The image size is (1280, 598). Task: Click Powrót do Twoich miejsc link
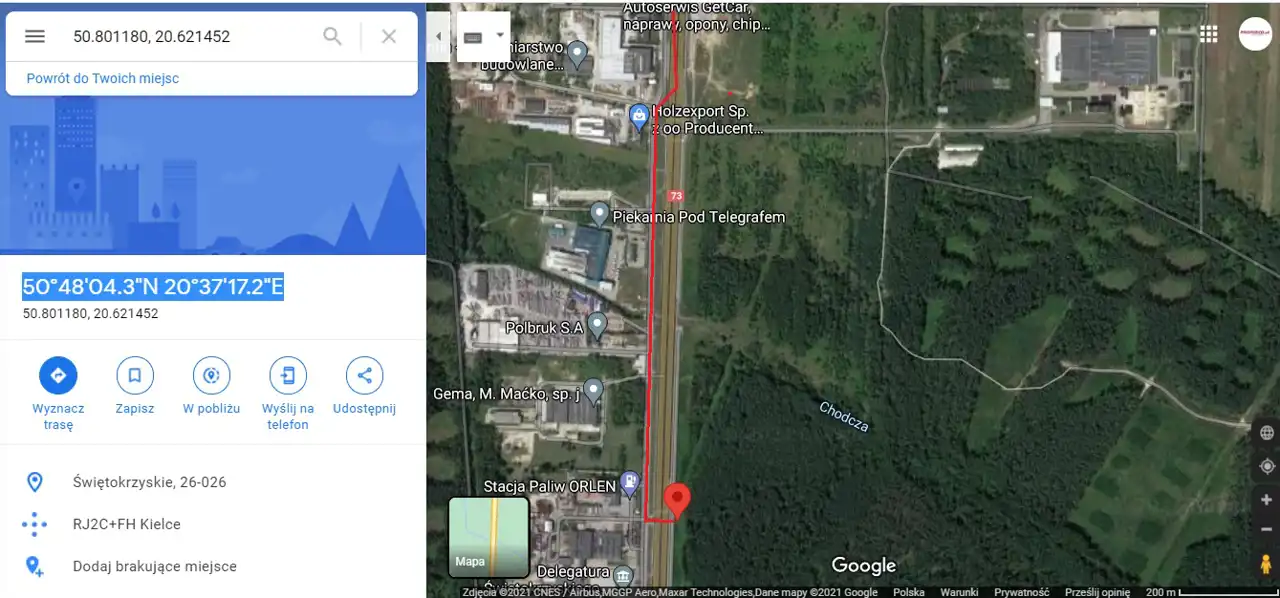click(x=103, y=78)
